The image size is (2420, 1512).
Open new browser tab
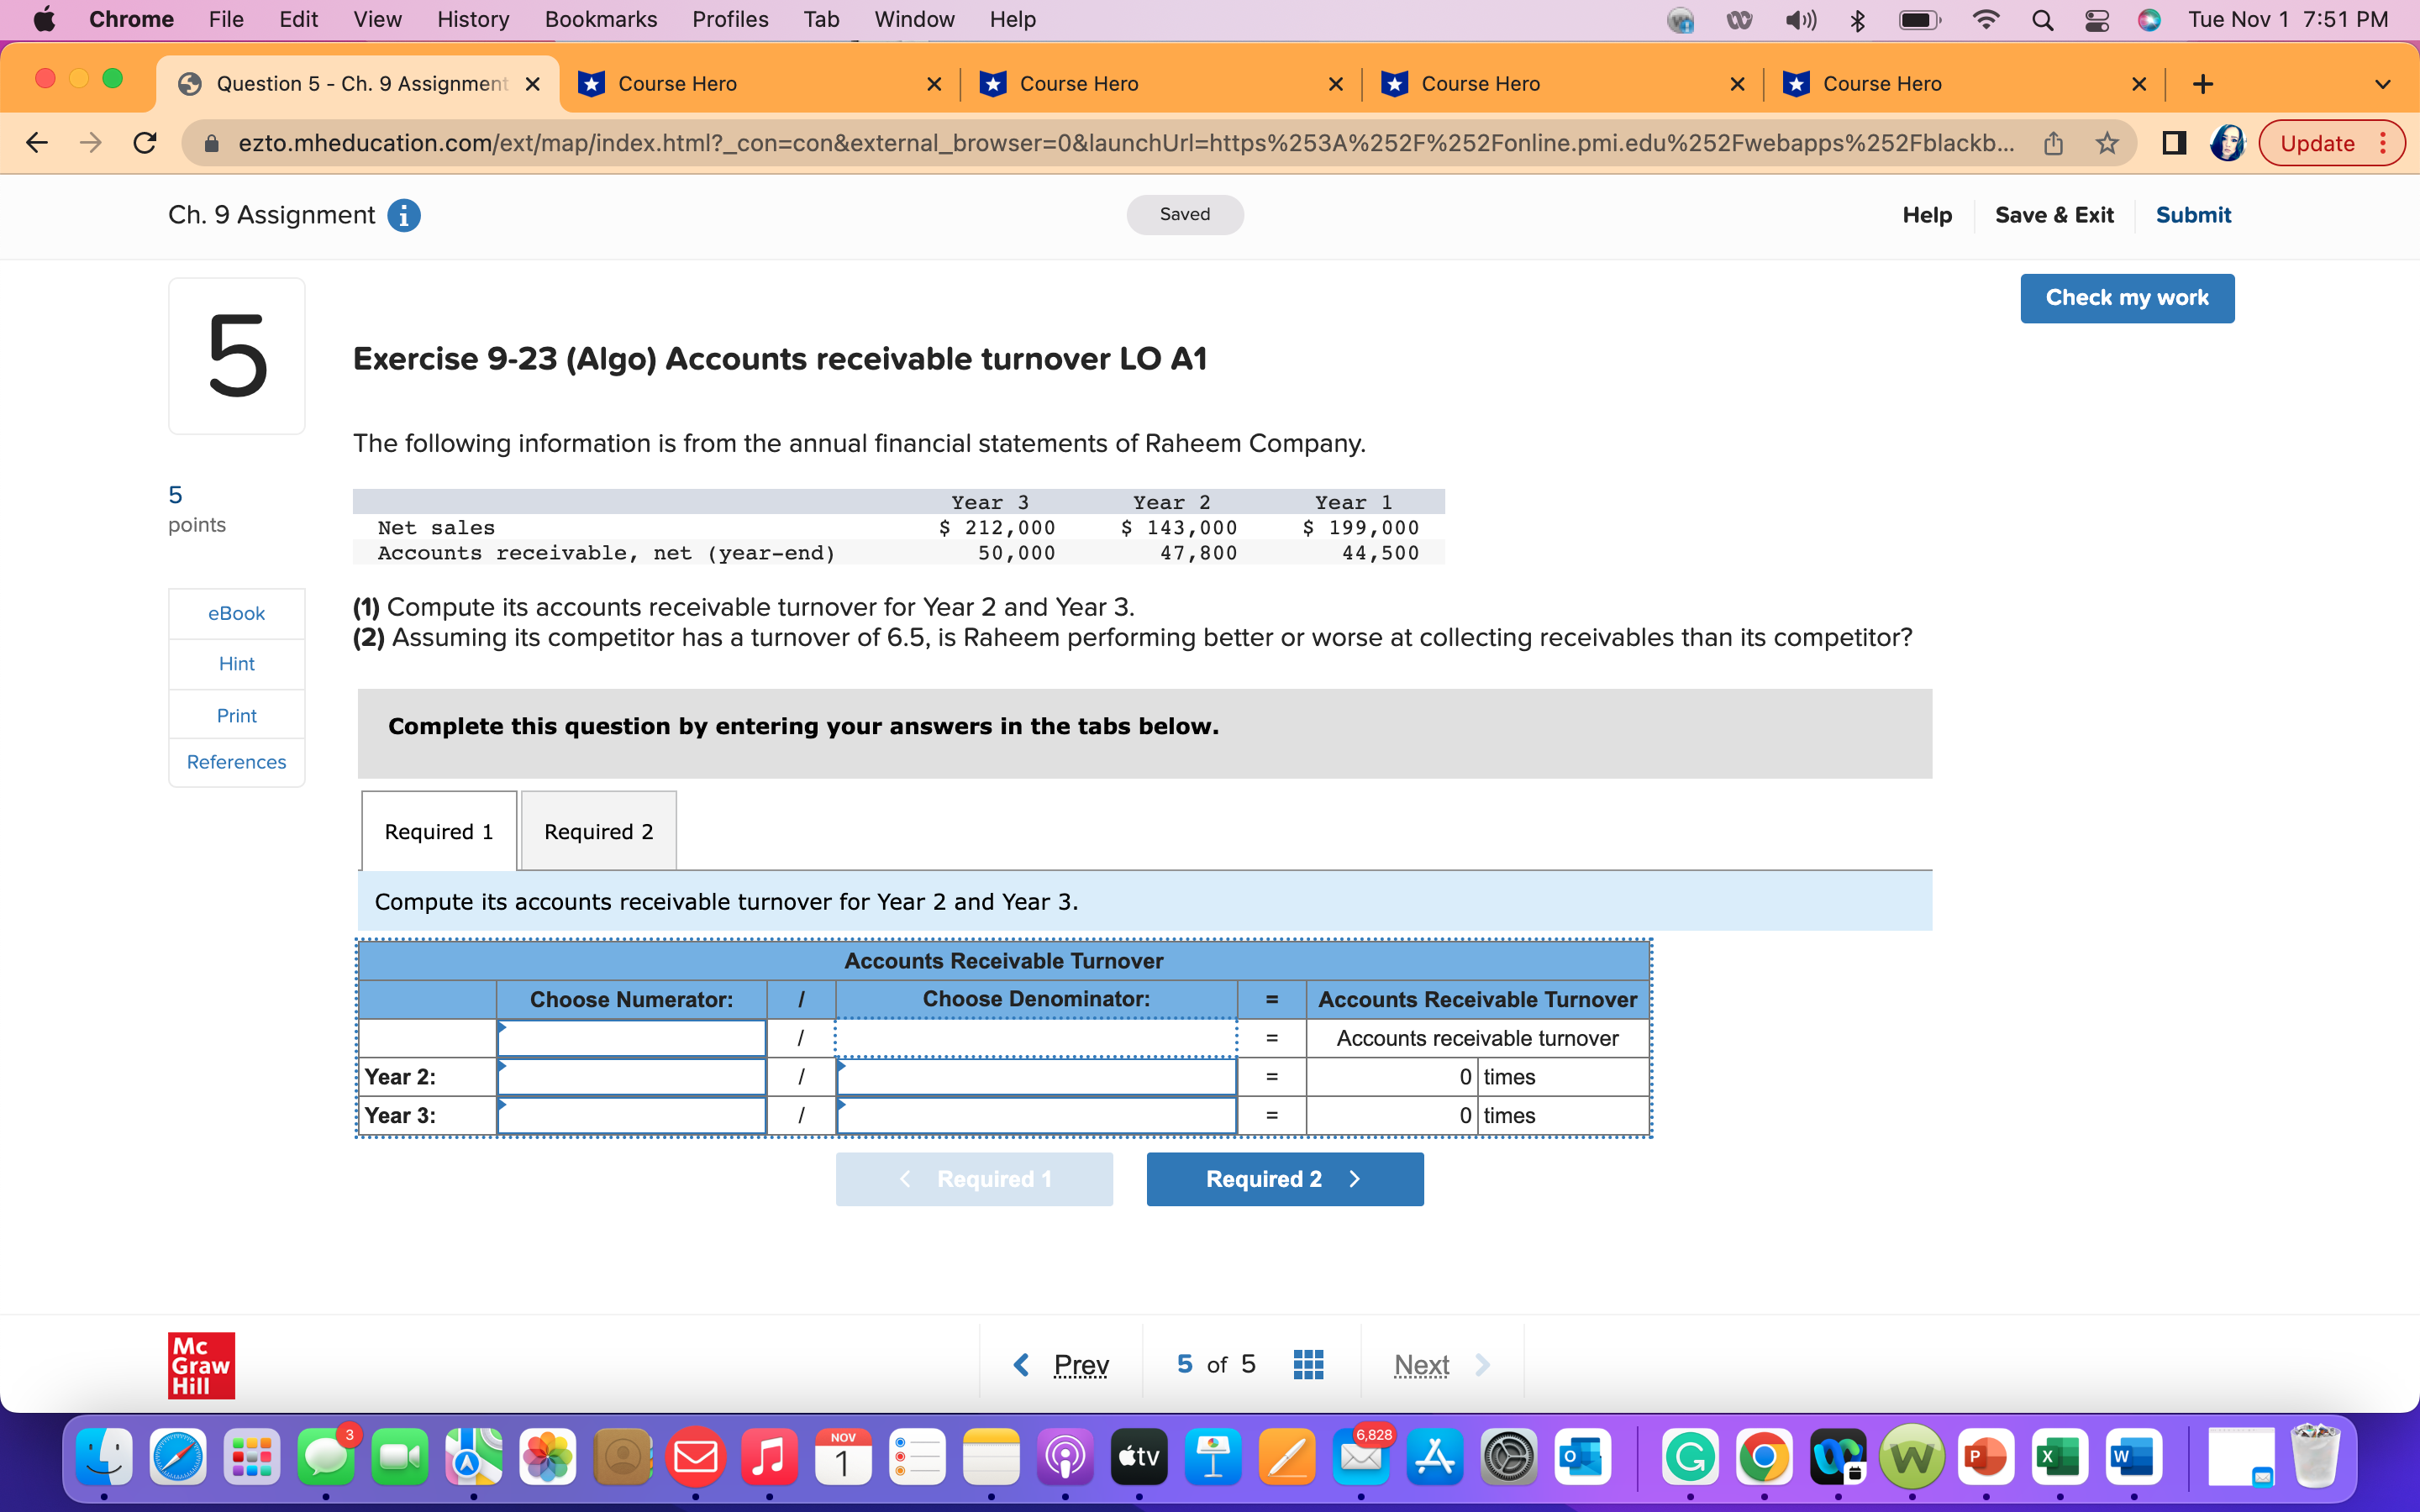coord(2202,84)
